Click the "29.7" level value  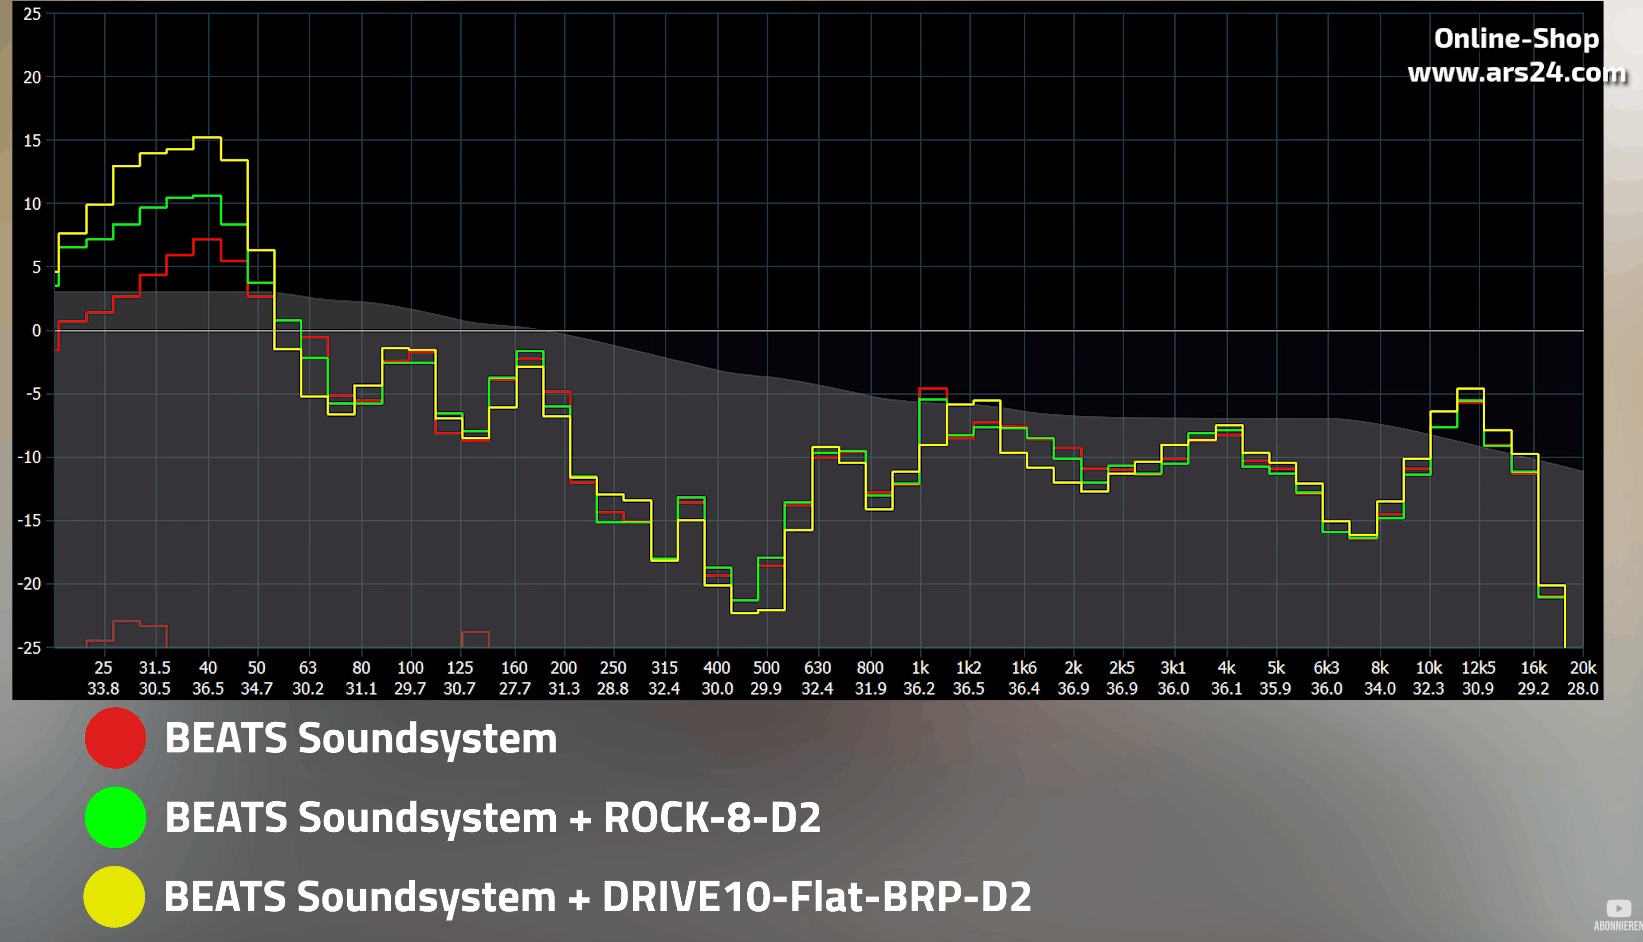410,688
